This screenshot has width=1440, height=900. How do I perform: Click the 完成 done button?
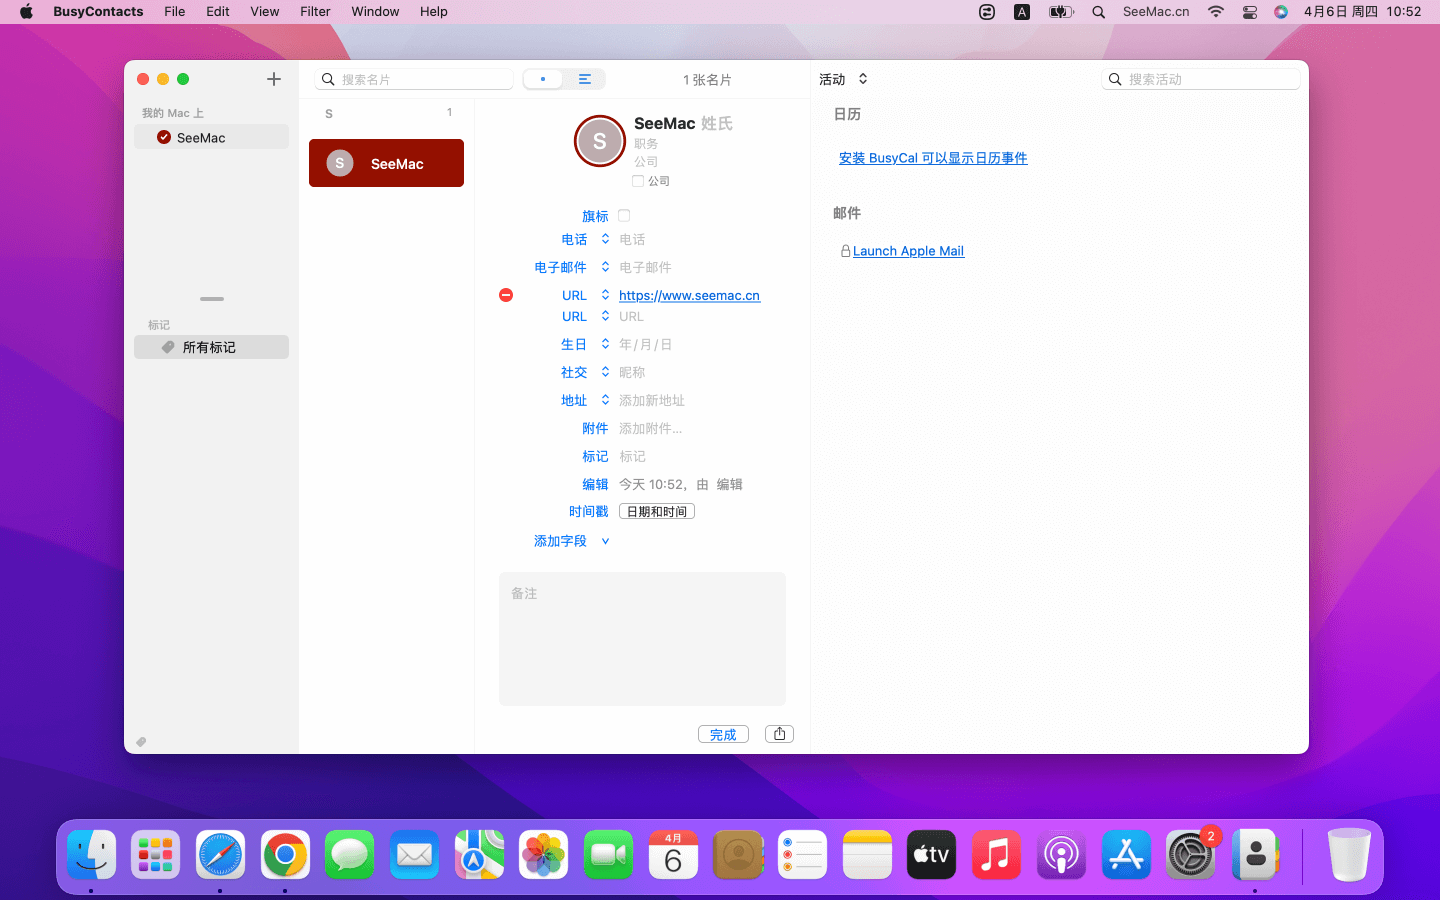722,734
